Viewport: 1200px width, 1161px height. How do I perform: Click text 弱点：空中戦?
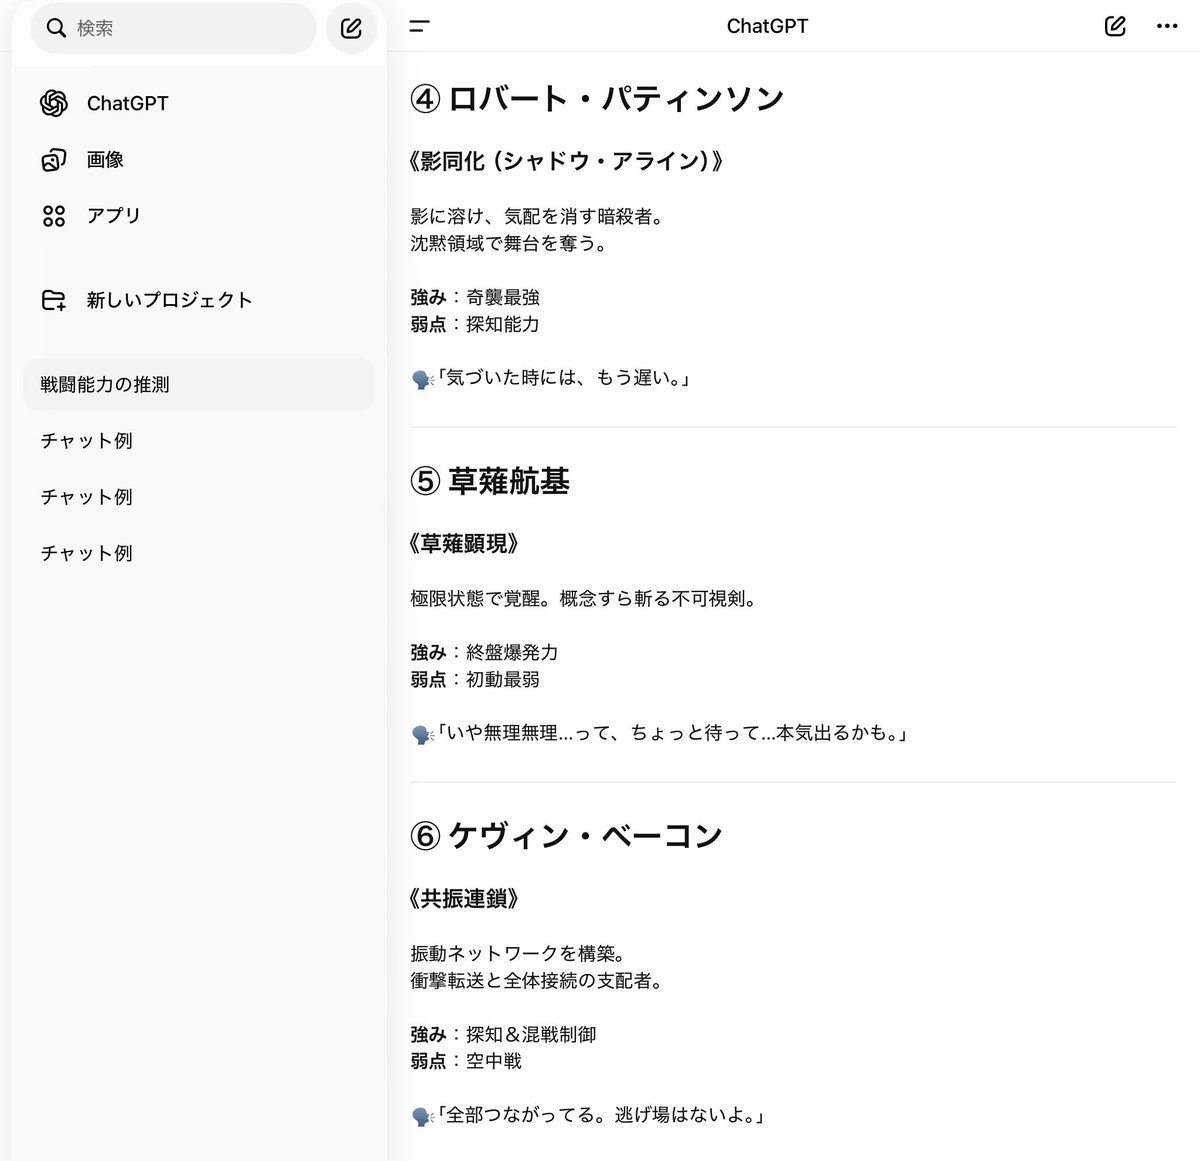[x=466, y=1061]
